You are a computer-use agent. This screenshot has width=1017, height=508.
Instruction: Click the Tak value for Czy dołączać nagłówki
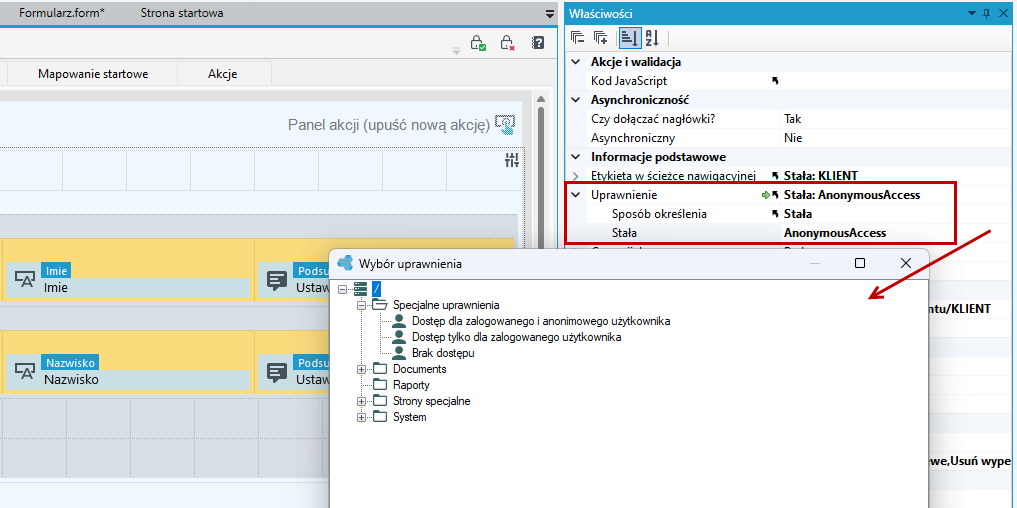[793, 119]
